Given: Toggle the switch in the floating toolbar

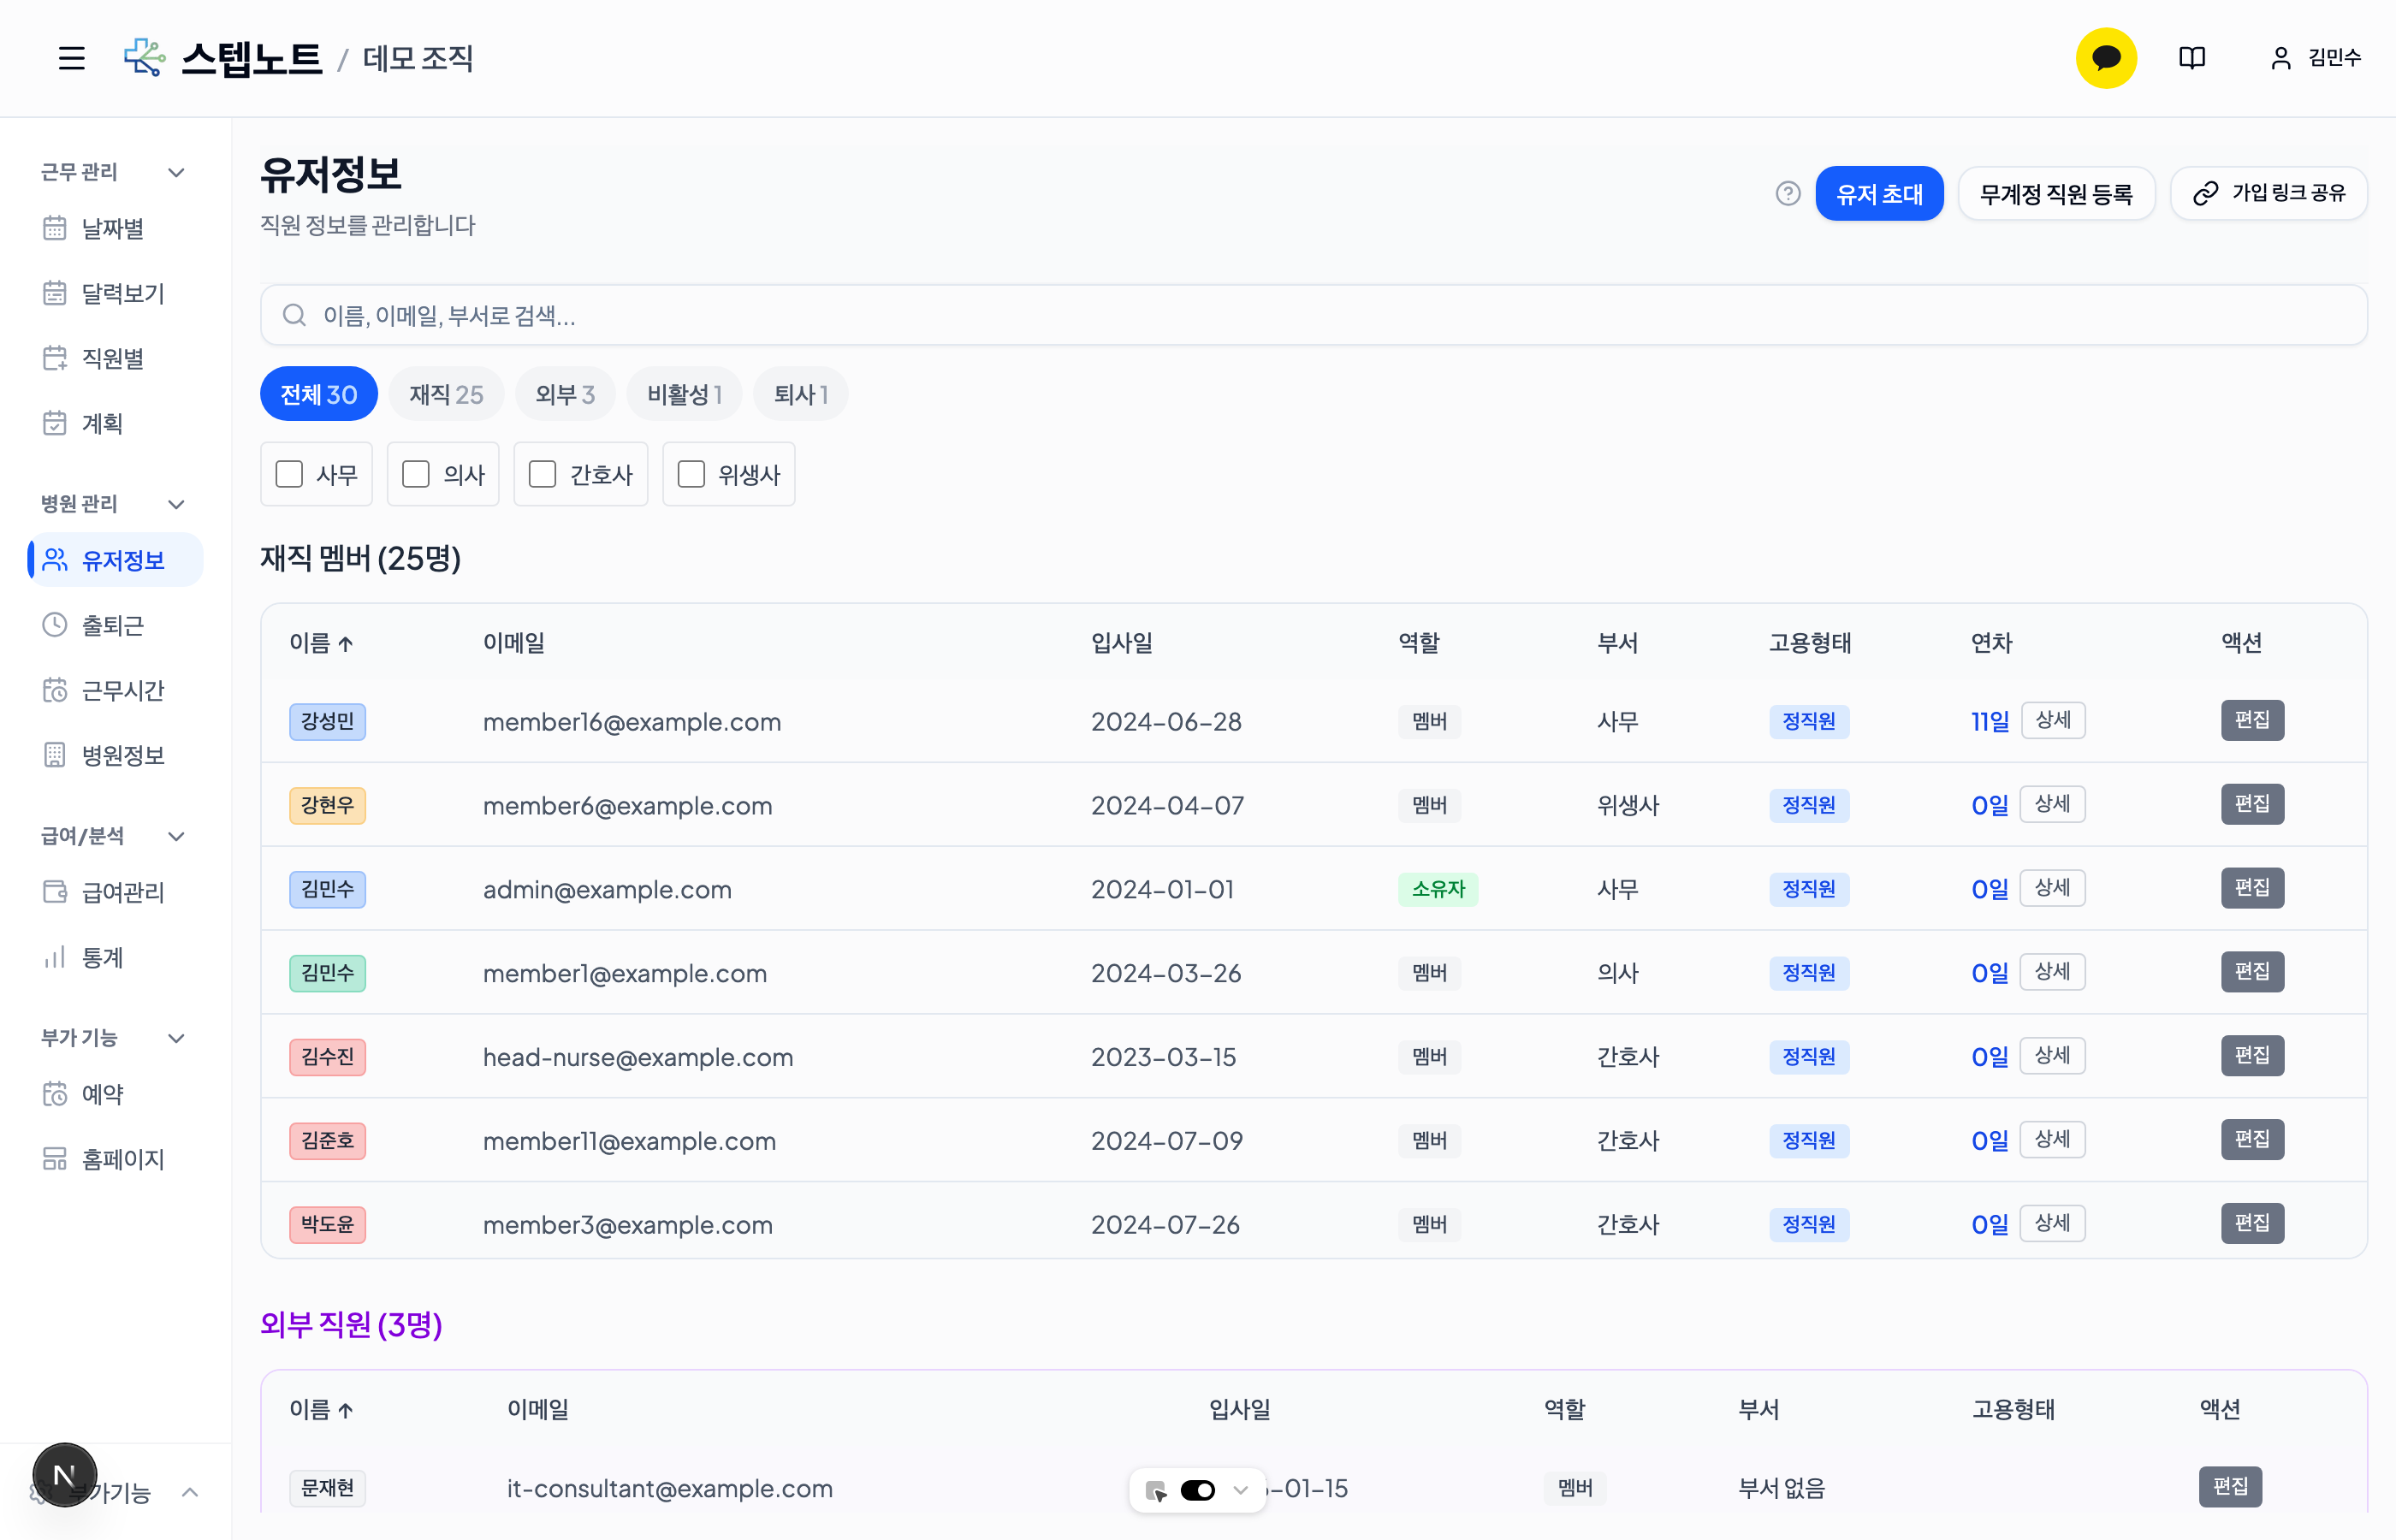Looking at the screenshot, I should pyautogui.click(x=1198, y=1491).
